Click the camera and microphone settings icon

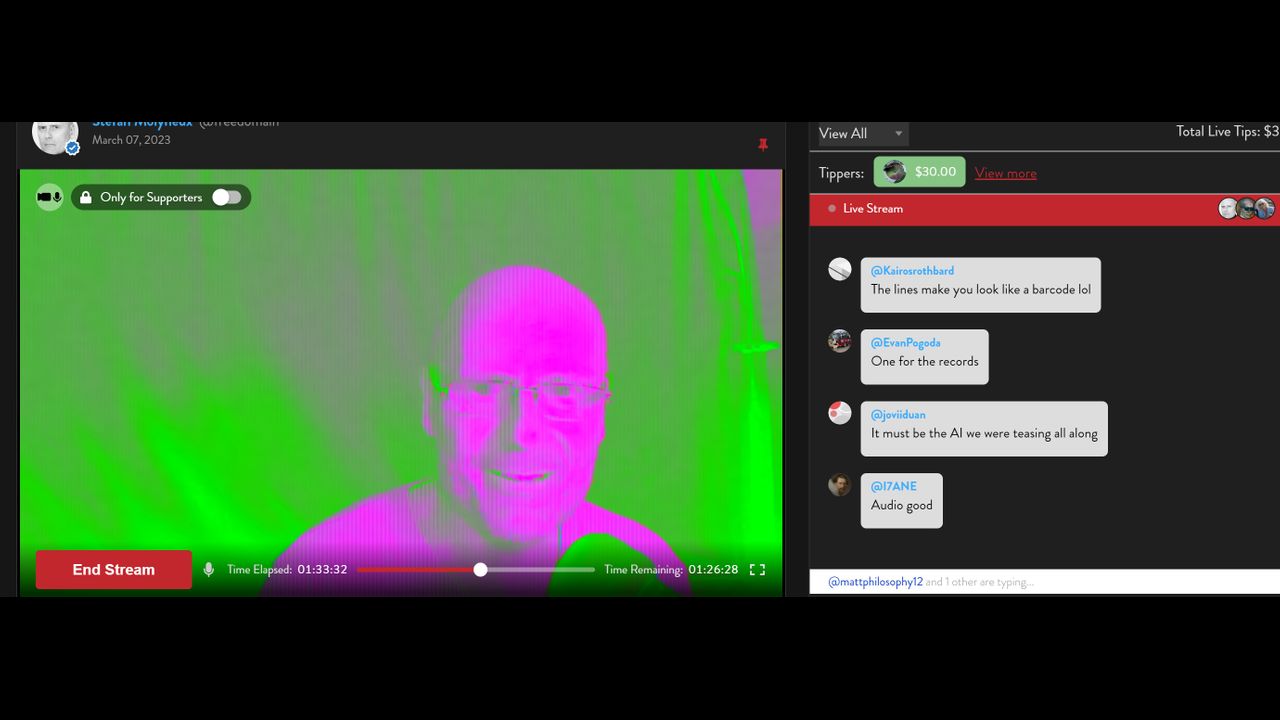[49, 197]
